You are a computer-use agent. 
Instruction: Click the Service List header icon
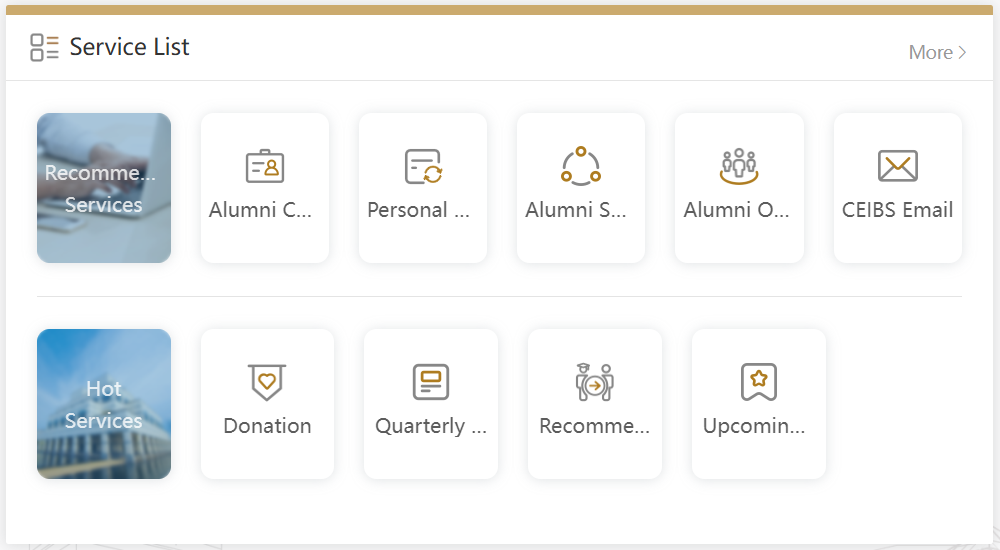click(44, 47)
